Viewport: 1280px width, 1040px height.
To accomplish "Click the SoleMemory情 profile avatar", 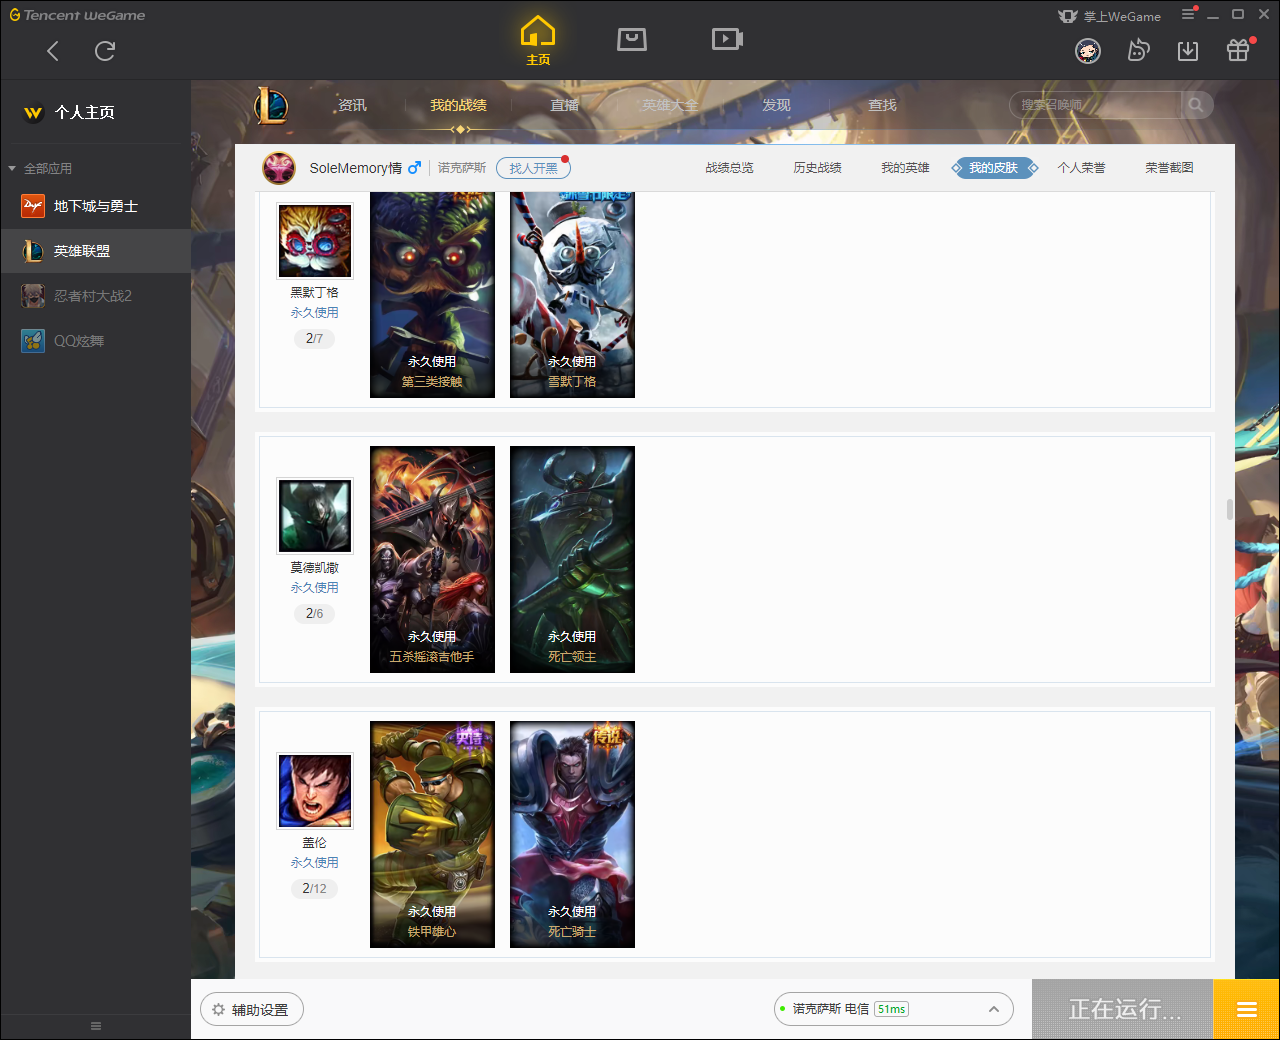I will [279, 168].
